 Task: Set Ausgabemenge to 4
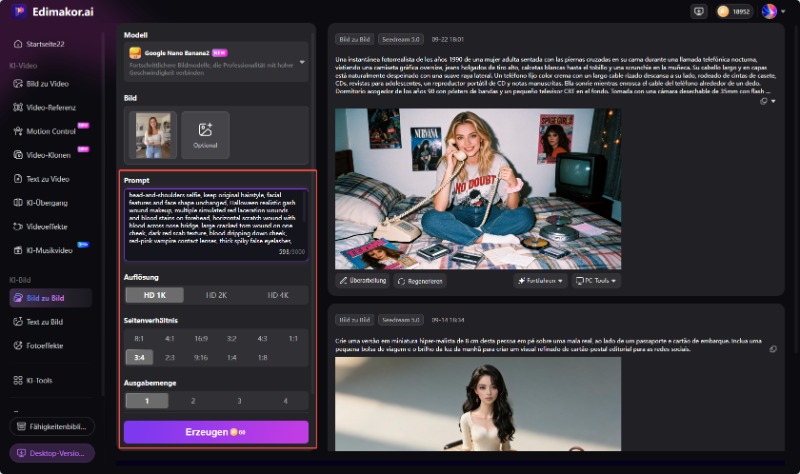coord(285,401)
